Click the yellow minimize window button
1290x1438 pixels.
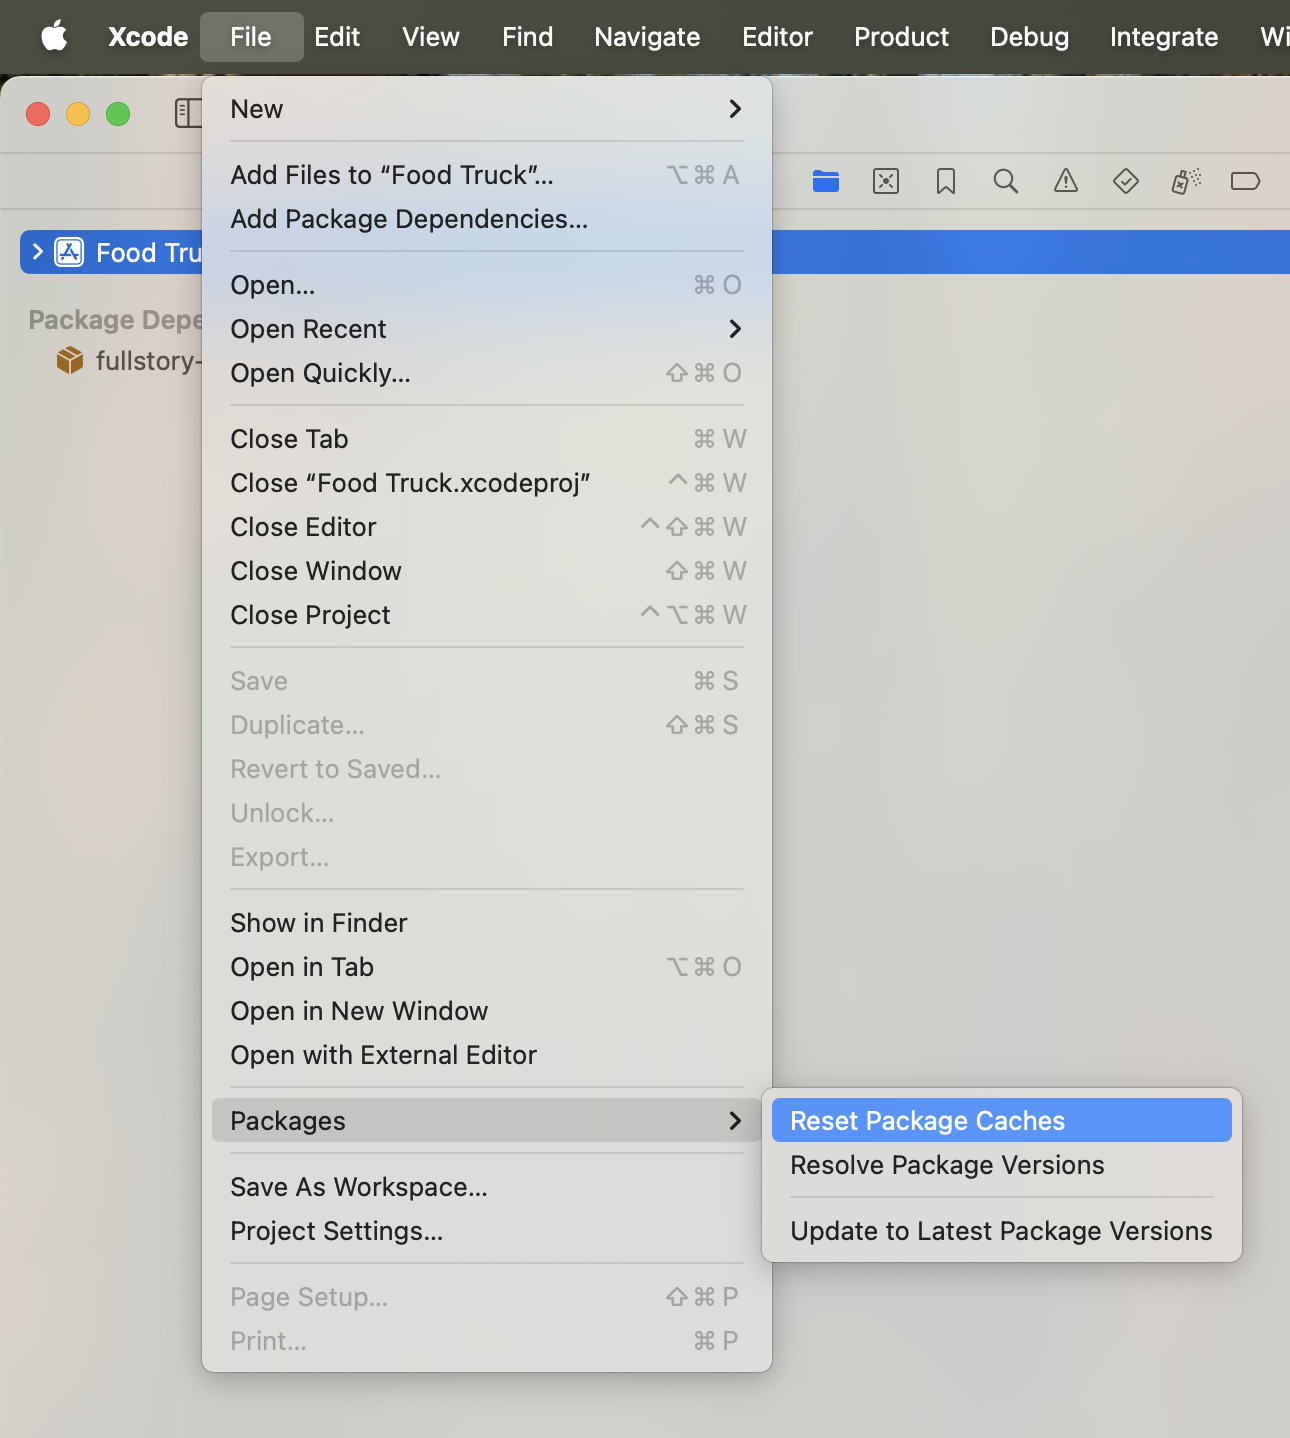tap(78, 114)
